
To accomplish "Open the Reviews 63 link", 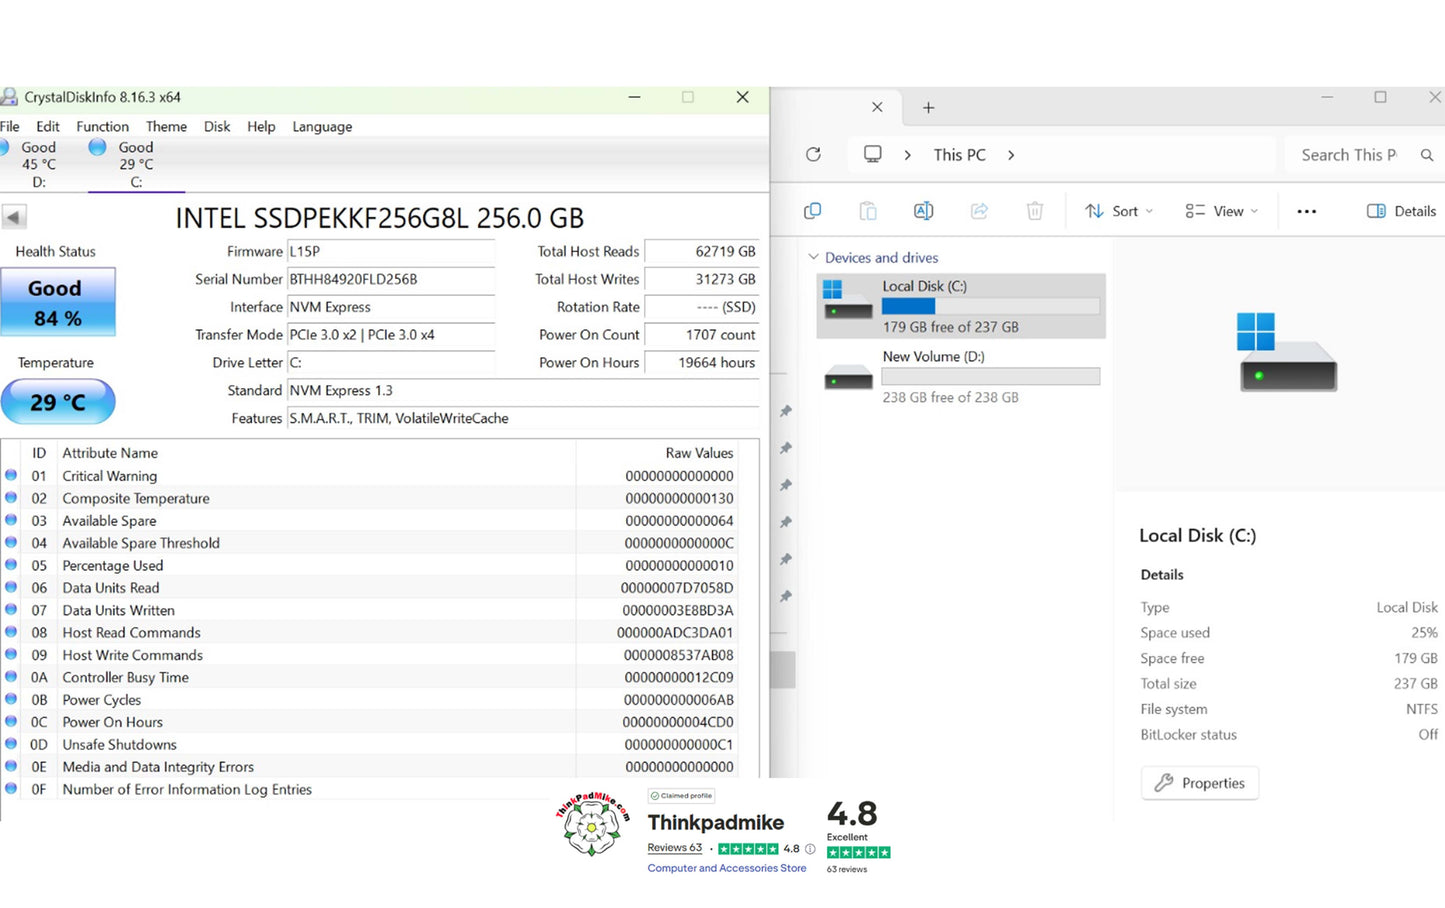I will 674,848.
